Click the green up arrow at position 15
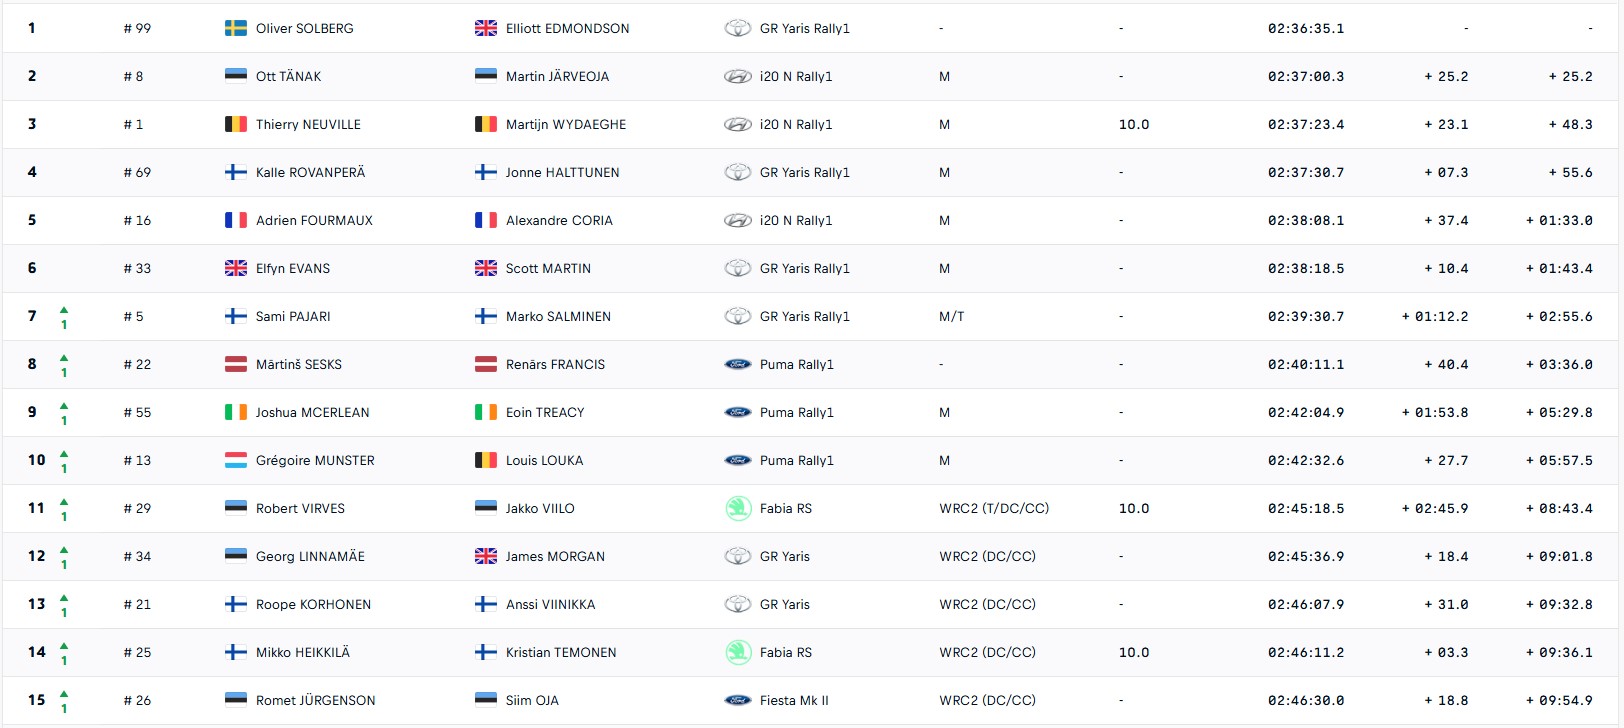Image resolution: width=1624 pixels, height=728 pixels. coord(64,693)
